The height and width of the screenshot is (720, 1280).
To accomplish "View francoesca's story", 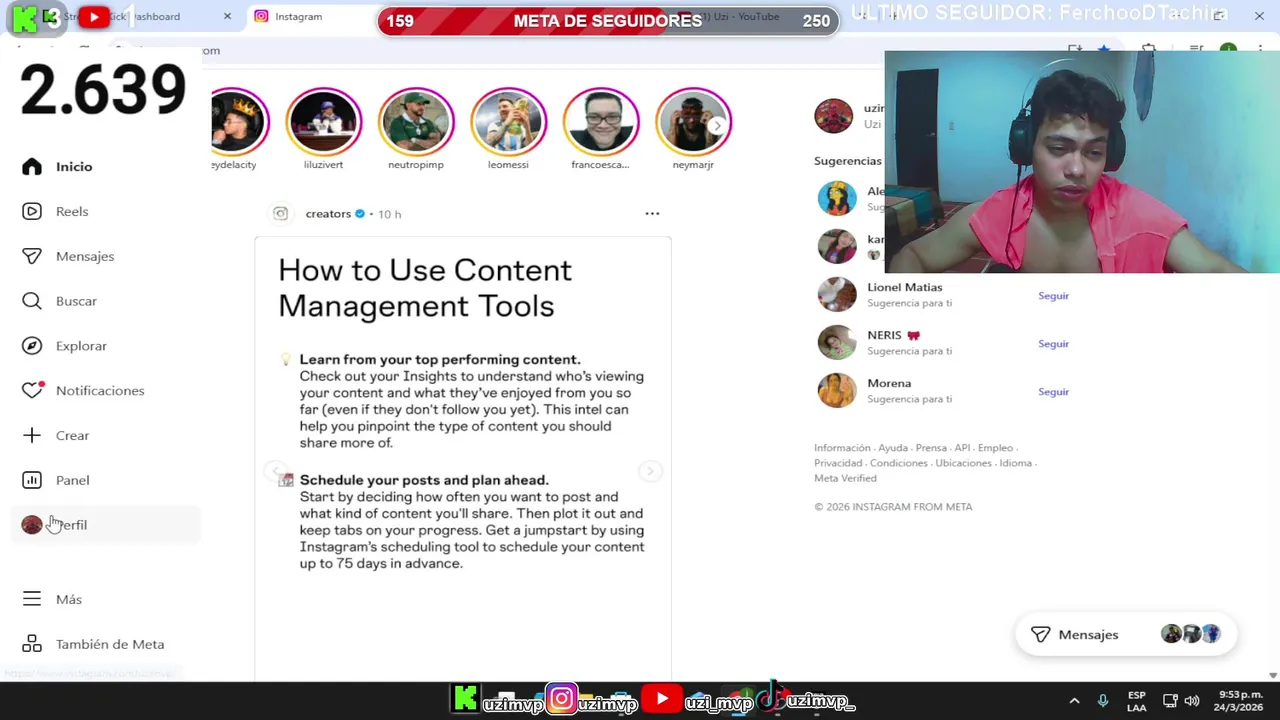I will [x=601, y=122].
